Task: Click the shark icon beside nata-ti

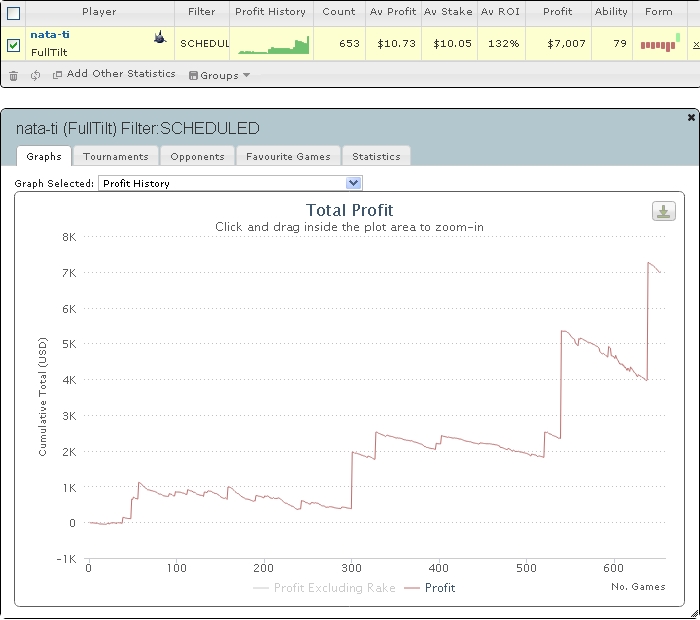Action: 160,37
